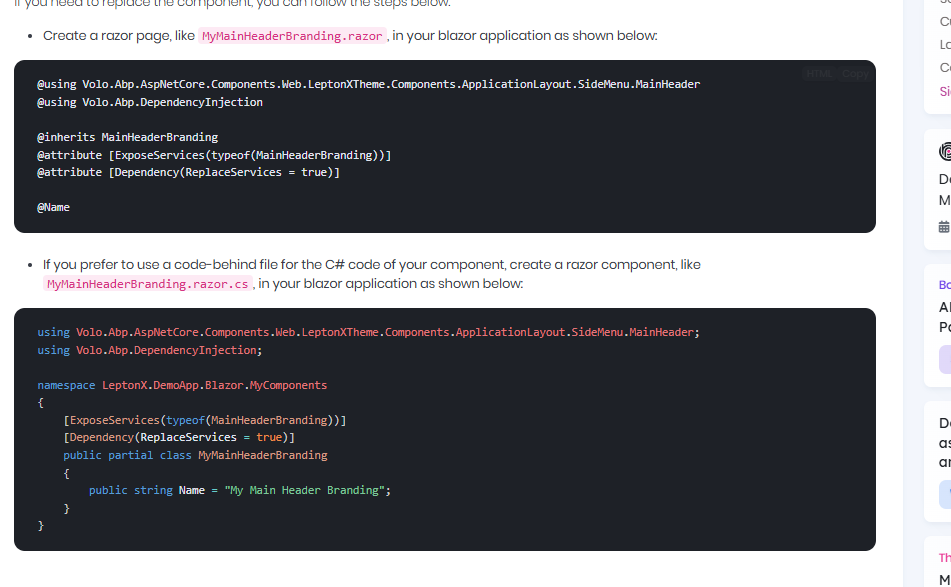Click the '@using Volo.Abp.DependencyInjection' line
The width and height of the screenshot is (951, 587).
150,102
